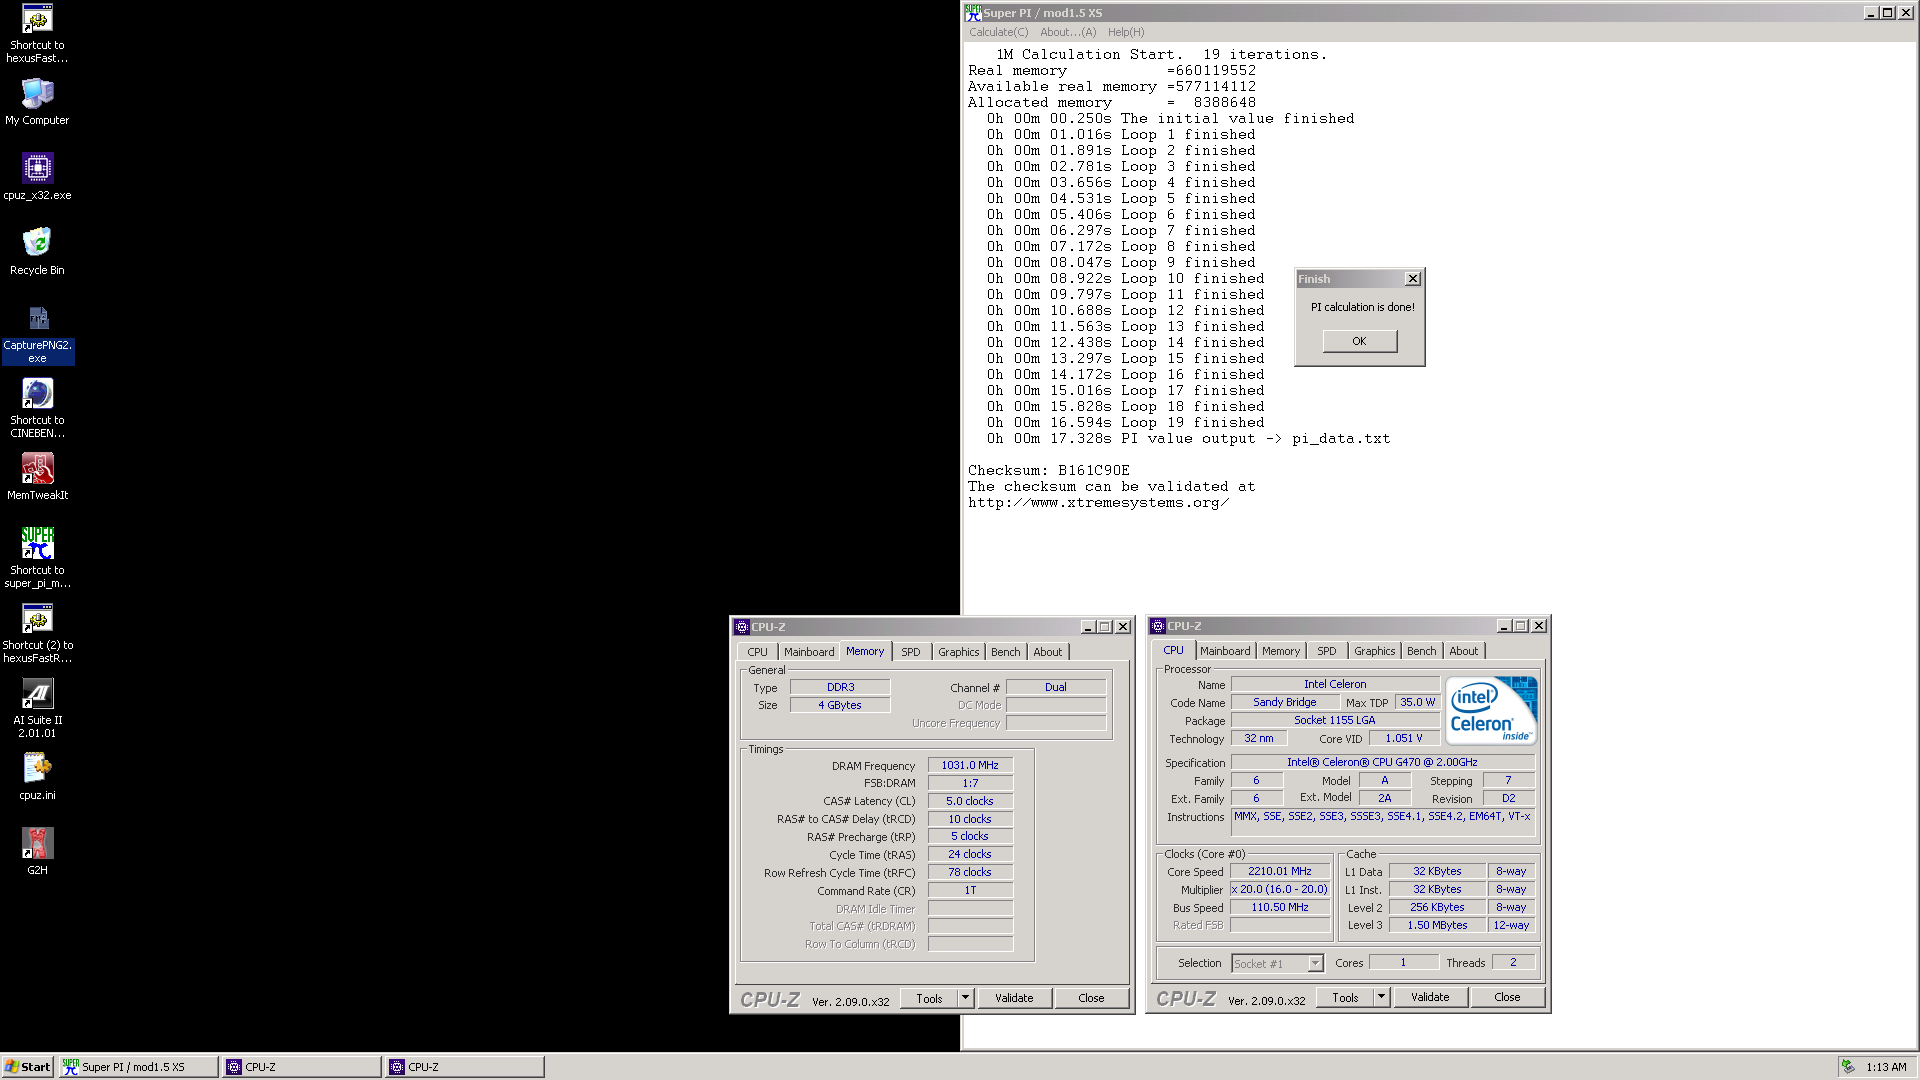Click the Checksum: B161C90E line
1920x1080 pixels.
point(1049,470)
